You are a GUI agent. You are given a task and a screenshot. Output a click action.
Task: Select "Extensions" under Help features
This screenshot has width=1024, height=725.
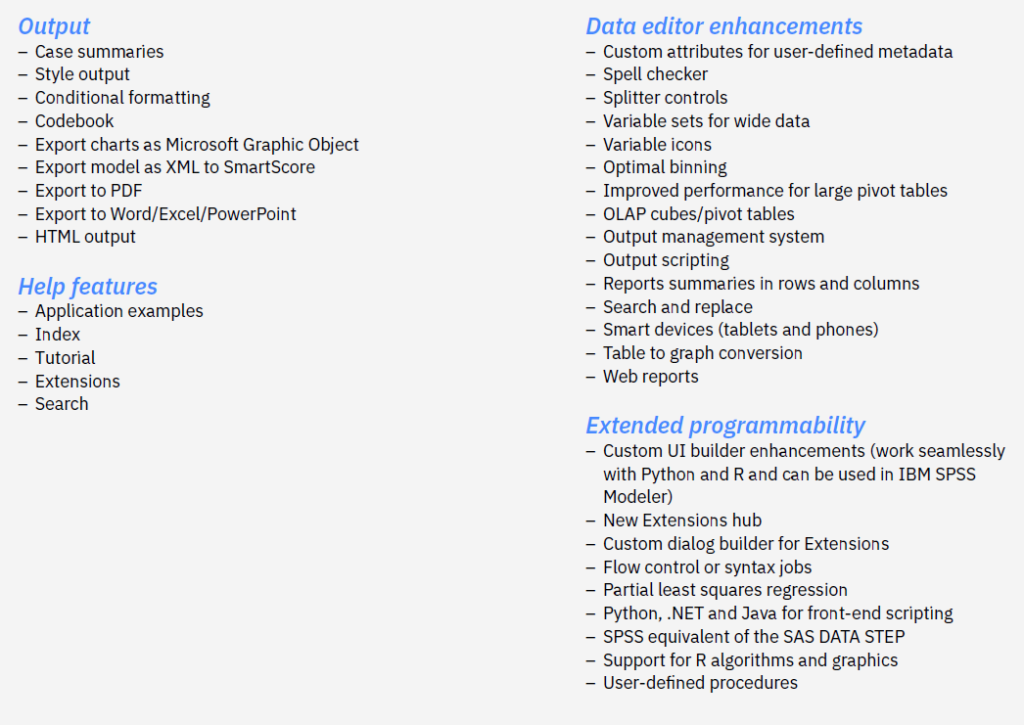[x=77, y=381]
